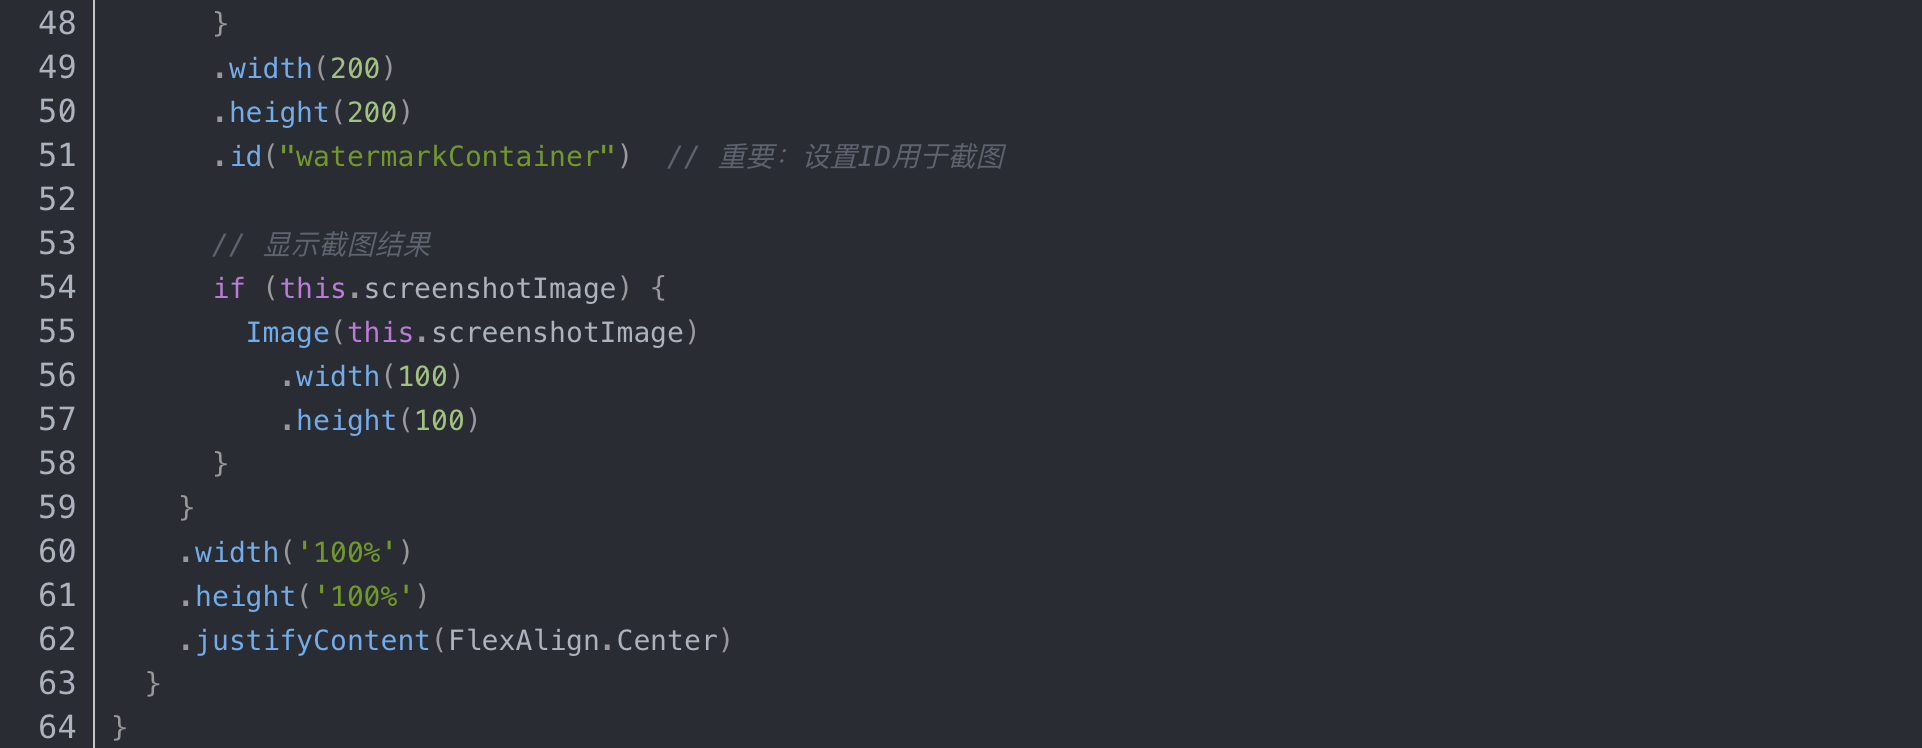Click the comment on line 53
Image resolution: width=1922 pixels, height=748 pixels.
click(x=321, y=244)
